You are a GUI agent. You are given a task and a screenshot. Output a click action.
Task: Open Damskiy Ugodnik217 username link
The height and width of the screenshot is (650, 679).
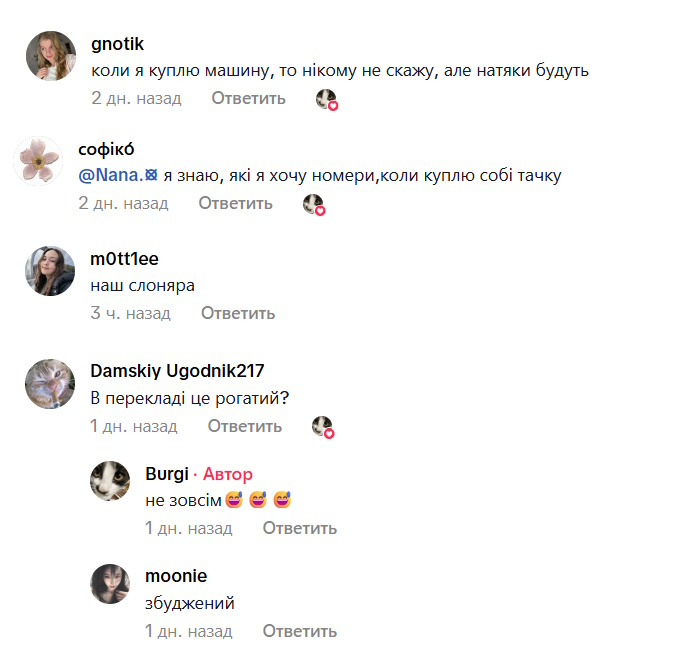[177, 371]
